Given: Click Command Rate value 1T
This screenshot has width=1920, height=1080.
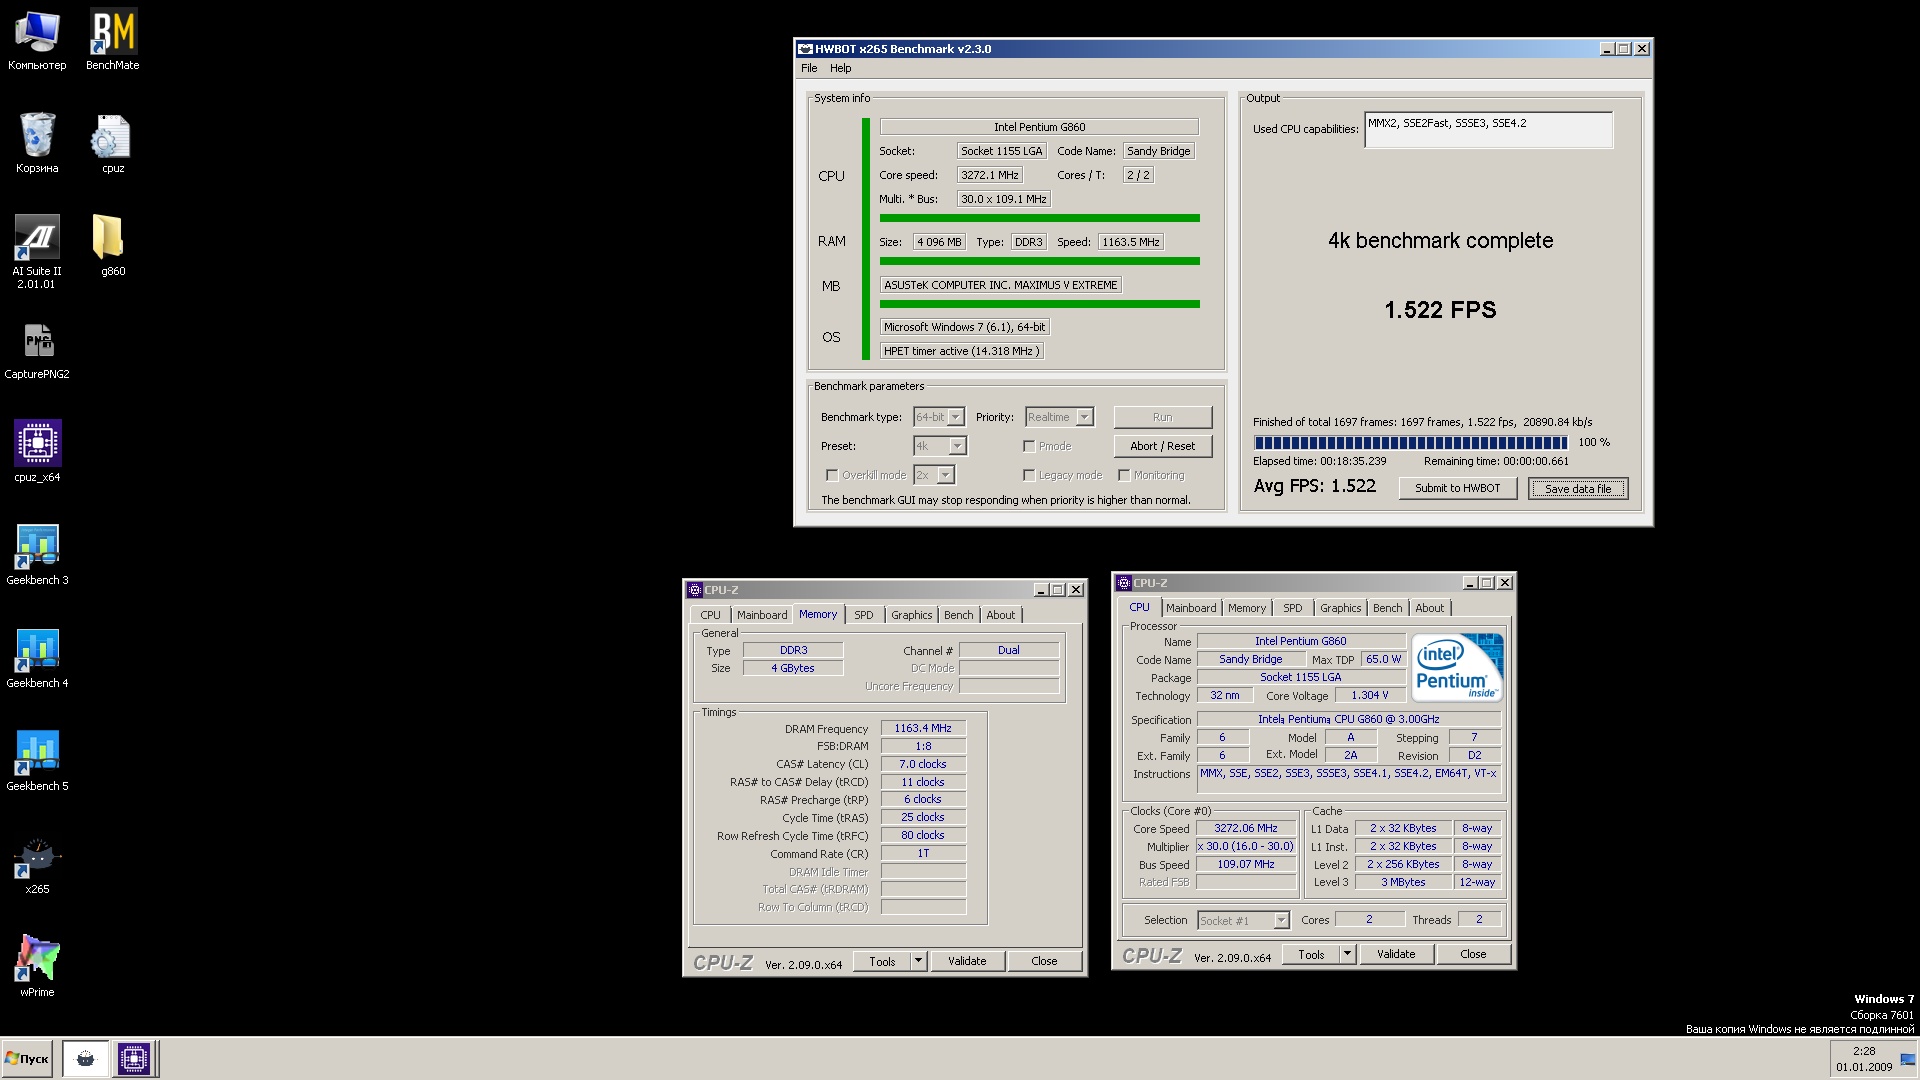Looking at the screenshot, I should click(x=923, y=854).
